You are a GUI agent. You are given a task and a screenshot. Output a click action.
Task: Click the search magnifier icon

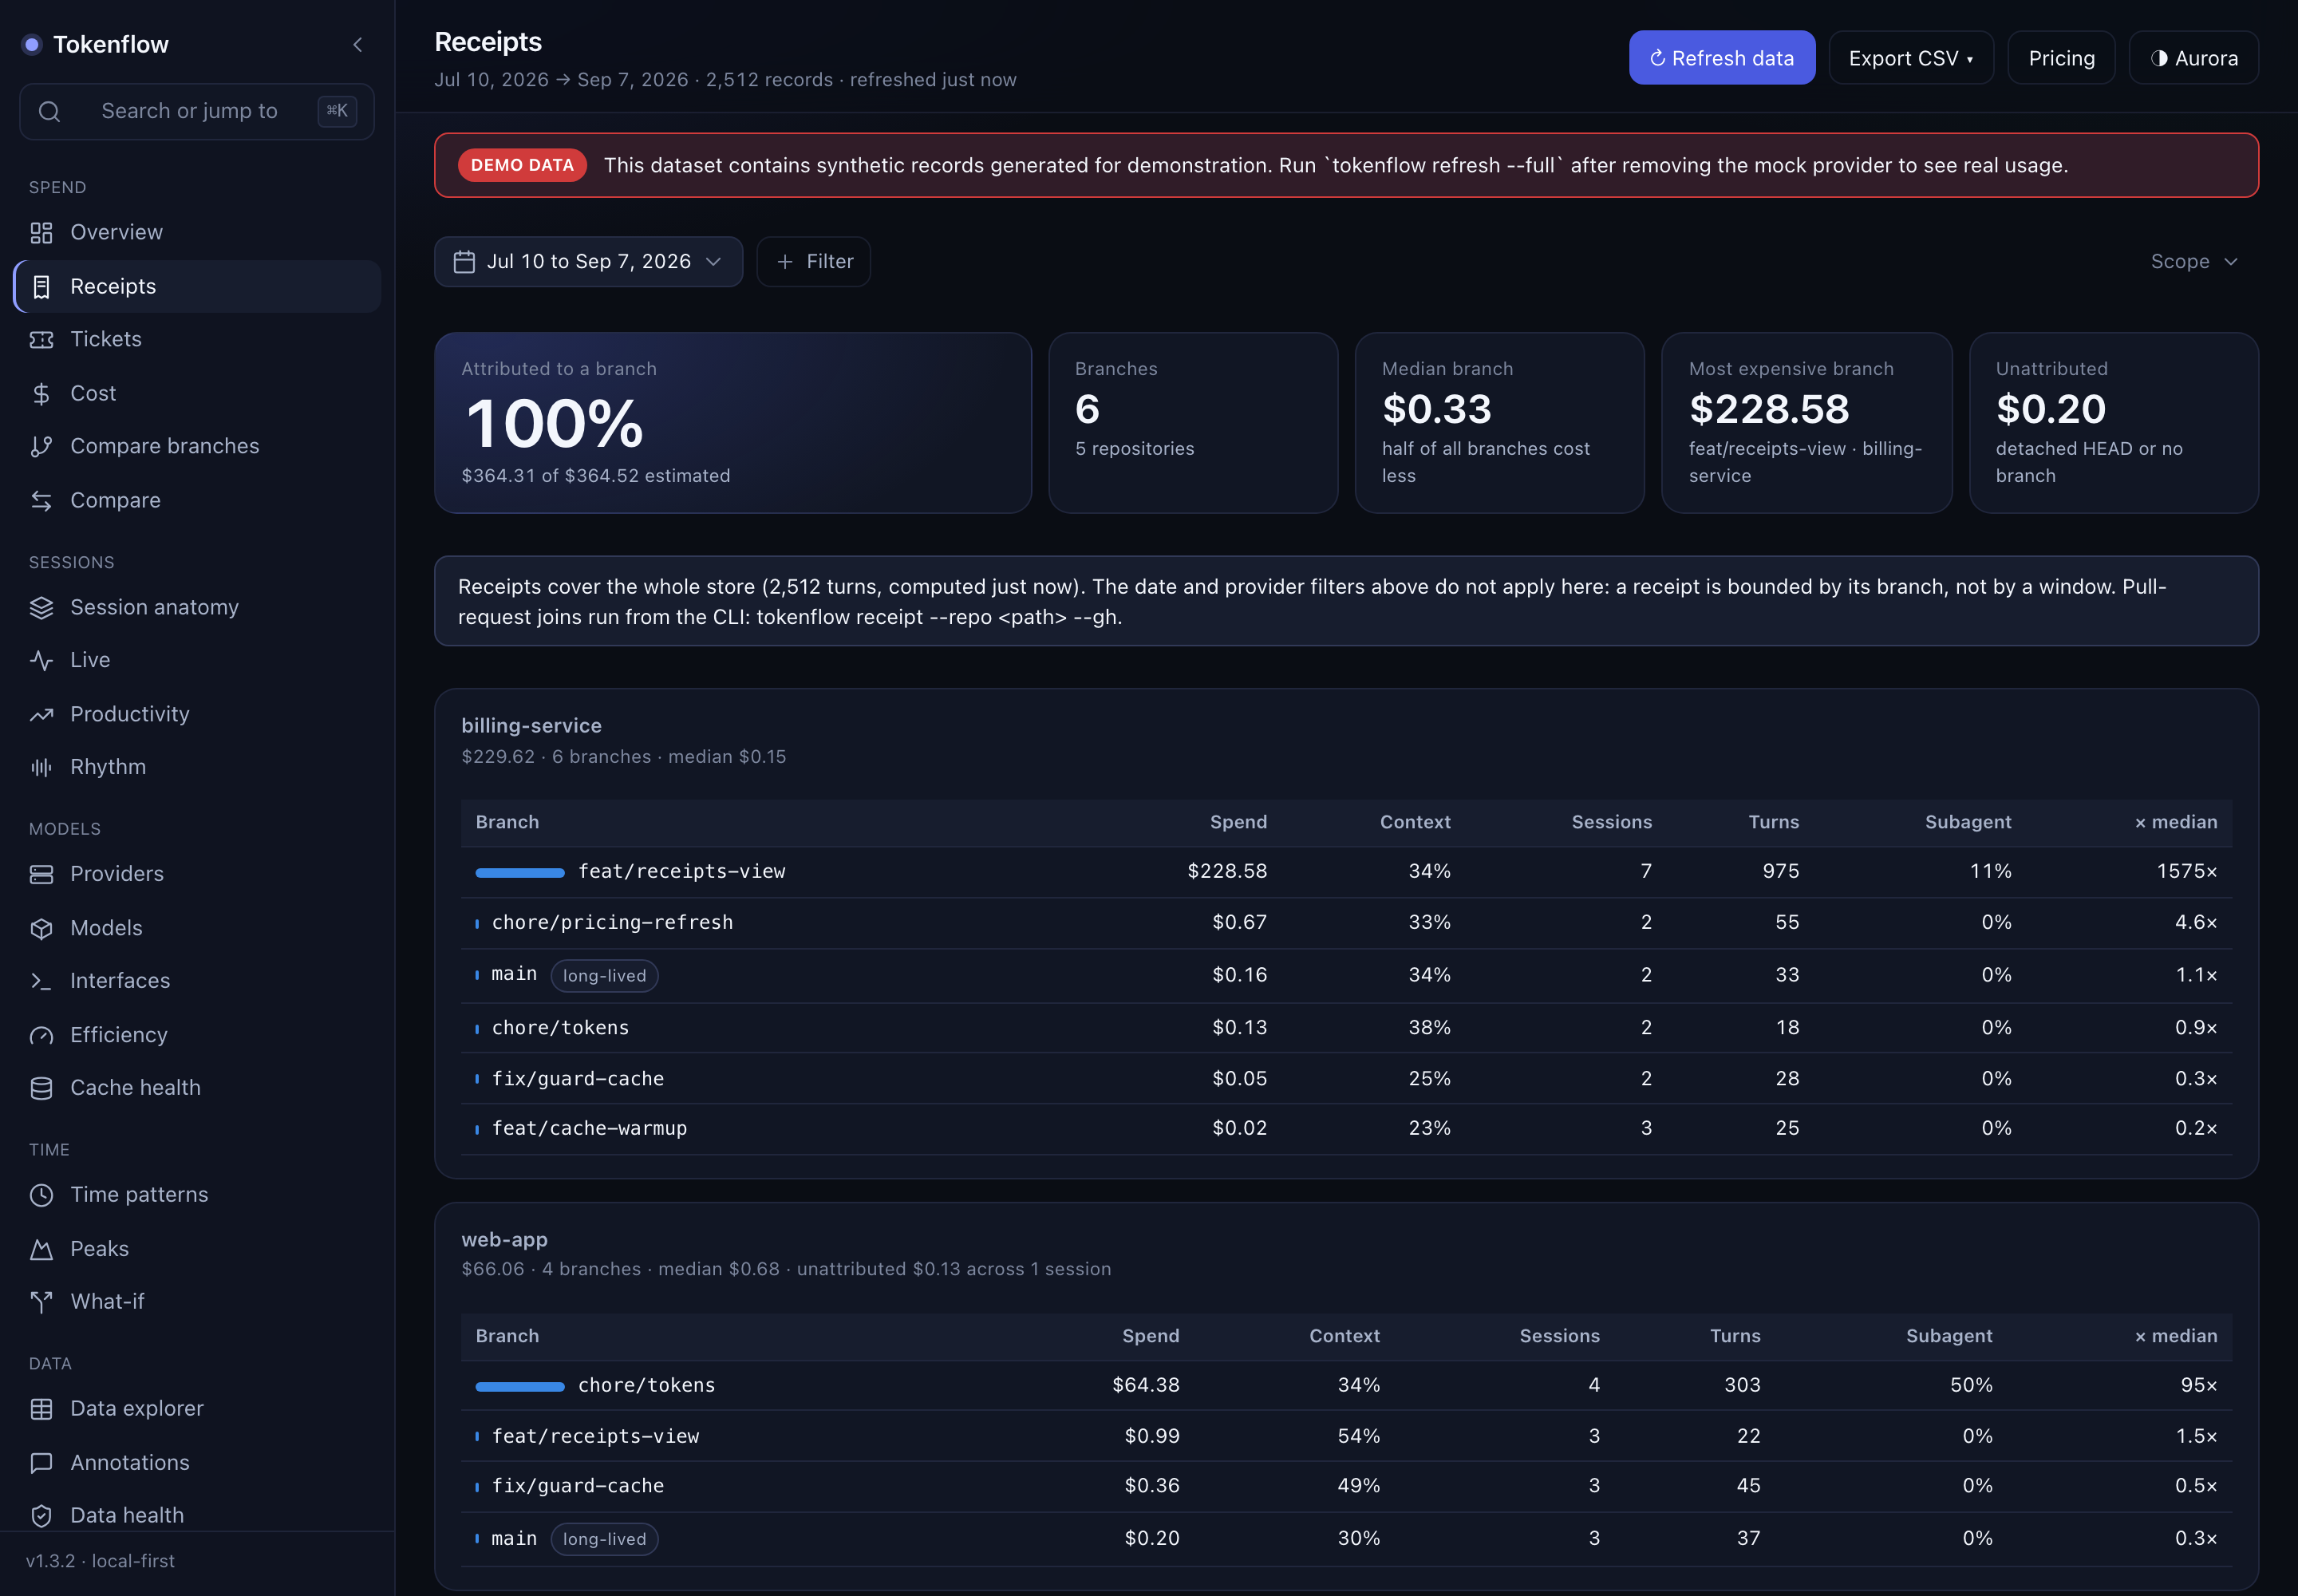pos(49,112)
